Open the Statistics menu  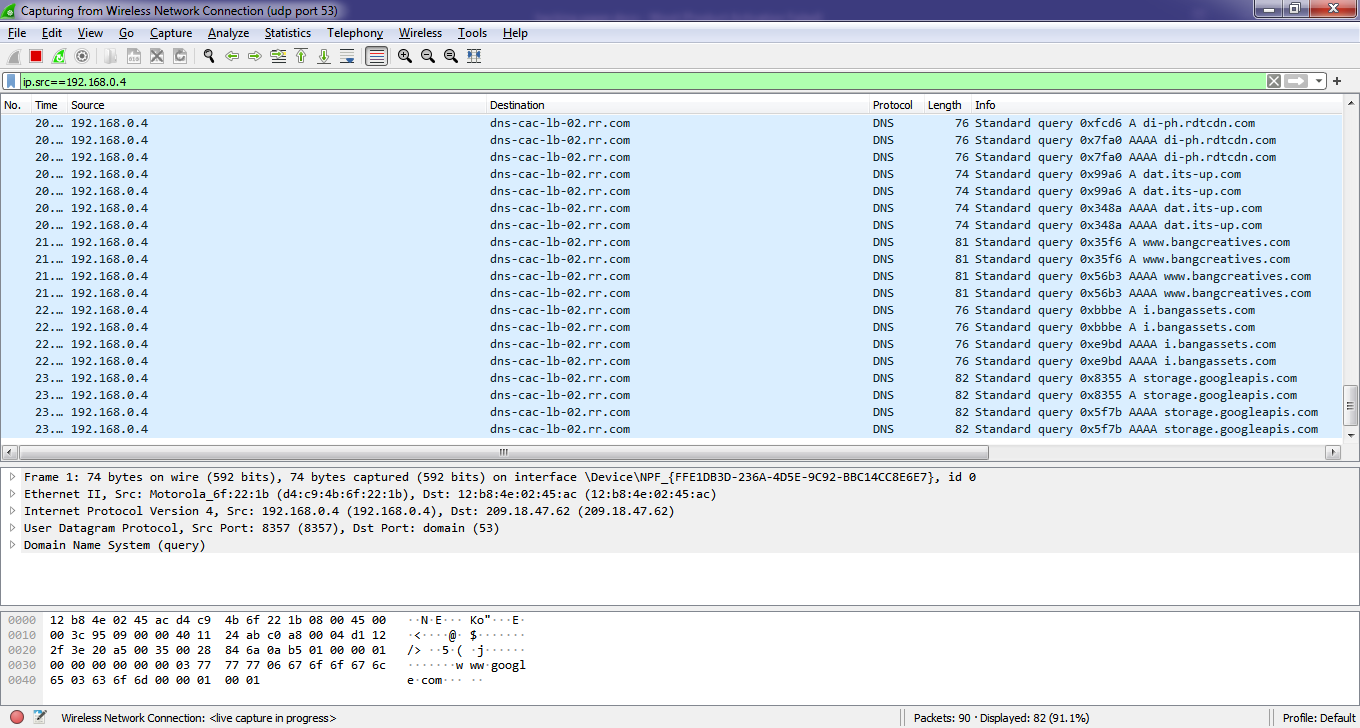pyautogui.click(x=287, y=33)
